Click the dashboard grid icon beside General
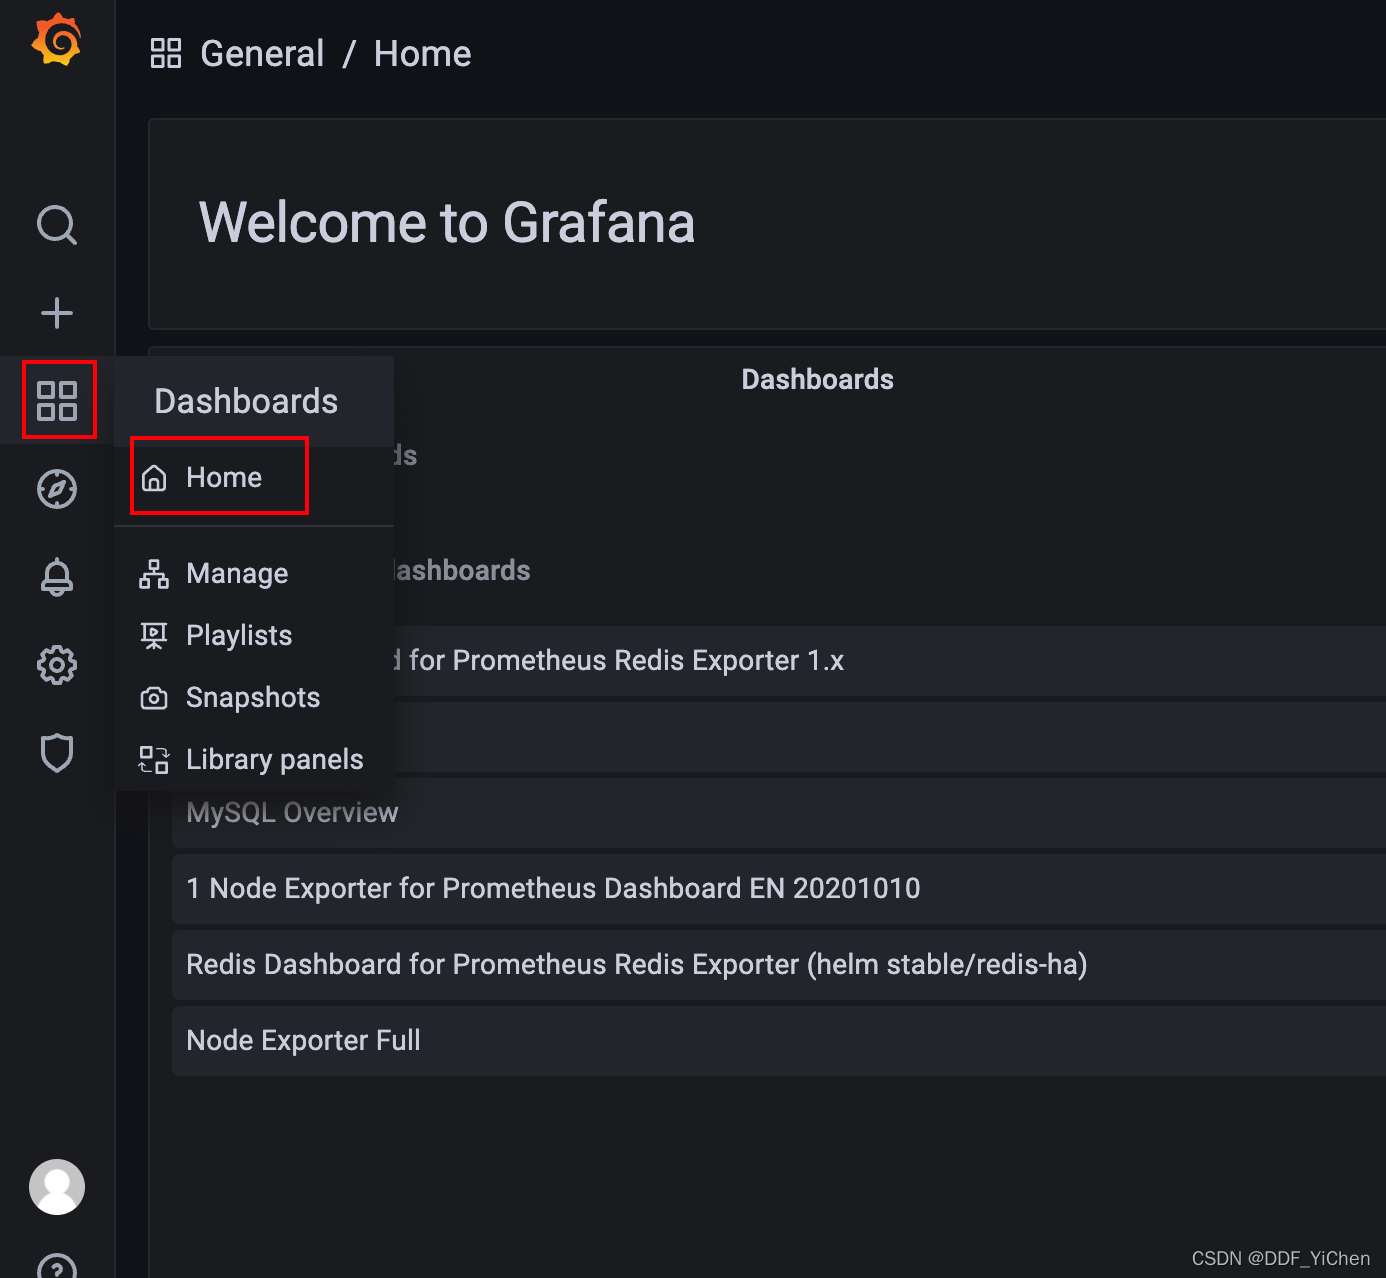The height and width of the screenshot is (1278, 1386). (x=166, y=53)
